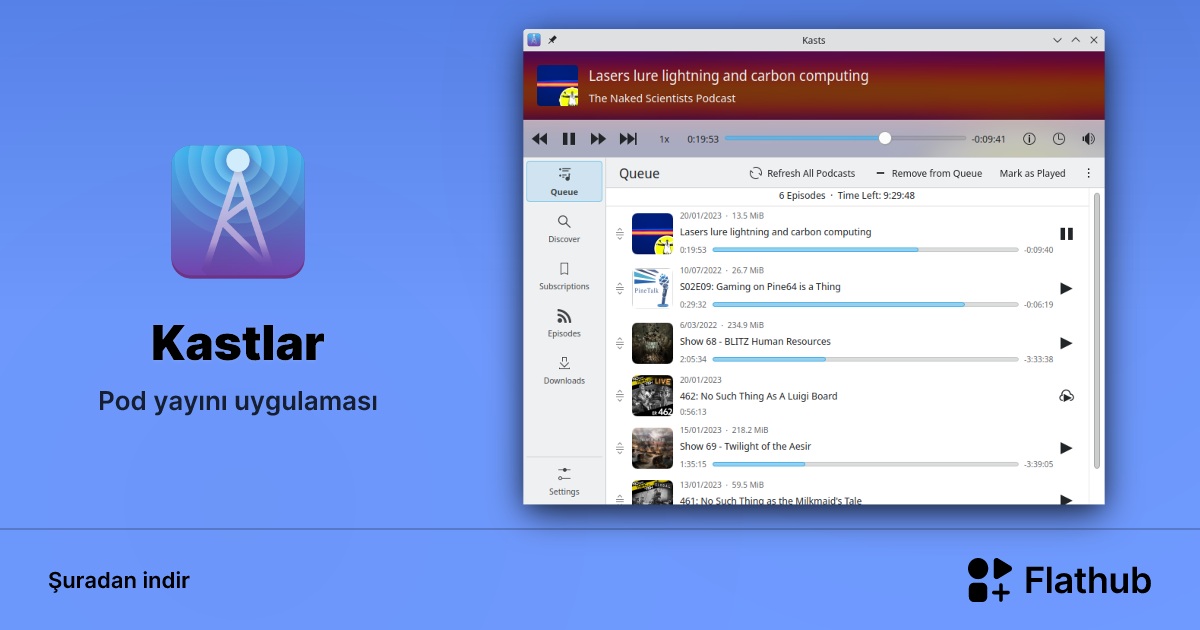This screenshot has height=630, width=1200.
Task: Open the queue overflow three-dot menu
Action: [x=1089, y=173]
